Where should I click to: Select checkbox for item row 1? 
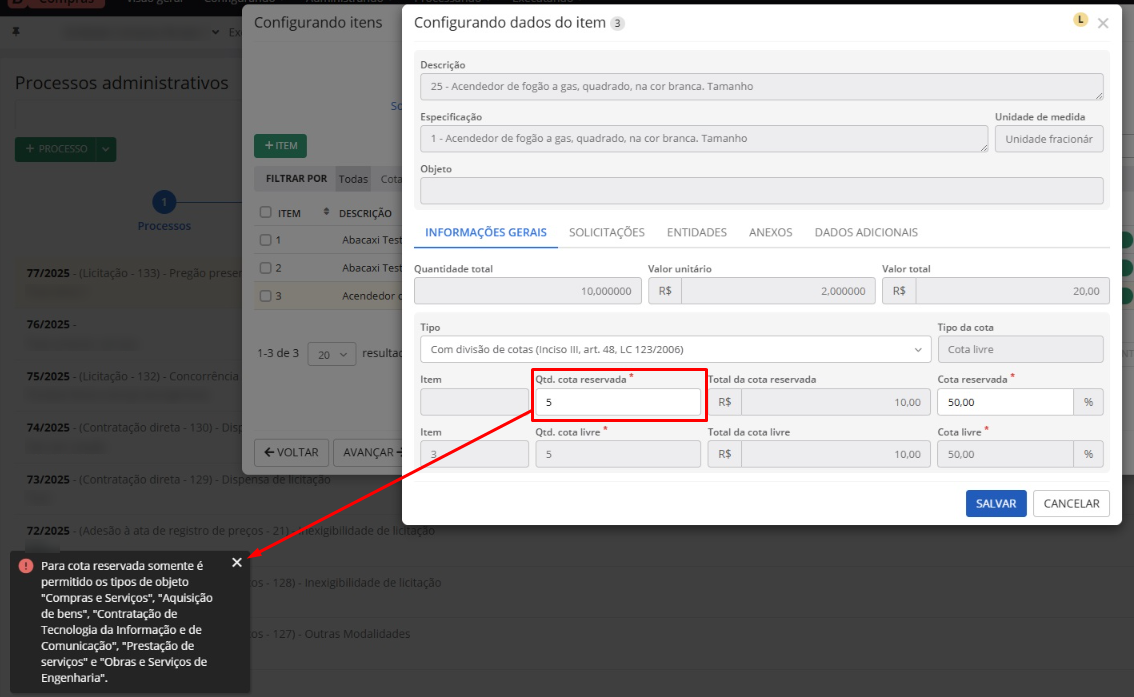pyautogui.click(x=265, y=239)
